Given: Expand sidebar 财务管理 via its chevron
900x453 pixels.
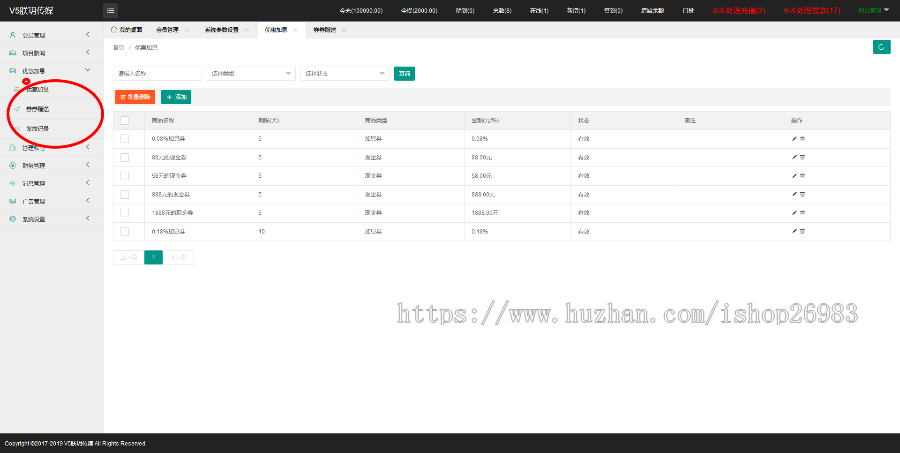Looking at the screenshot, I should pyautogui.click(x=88, y=165).
